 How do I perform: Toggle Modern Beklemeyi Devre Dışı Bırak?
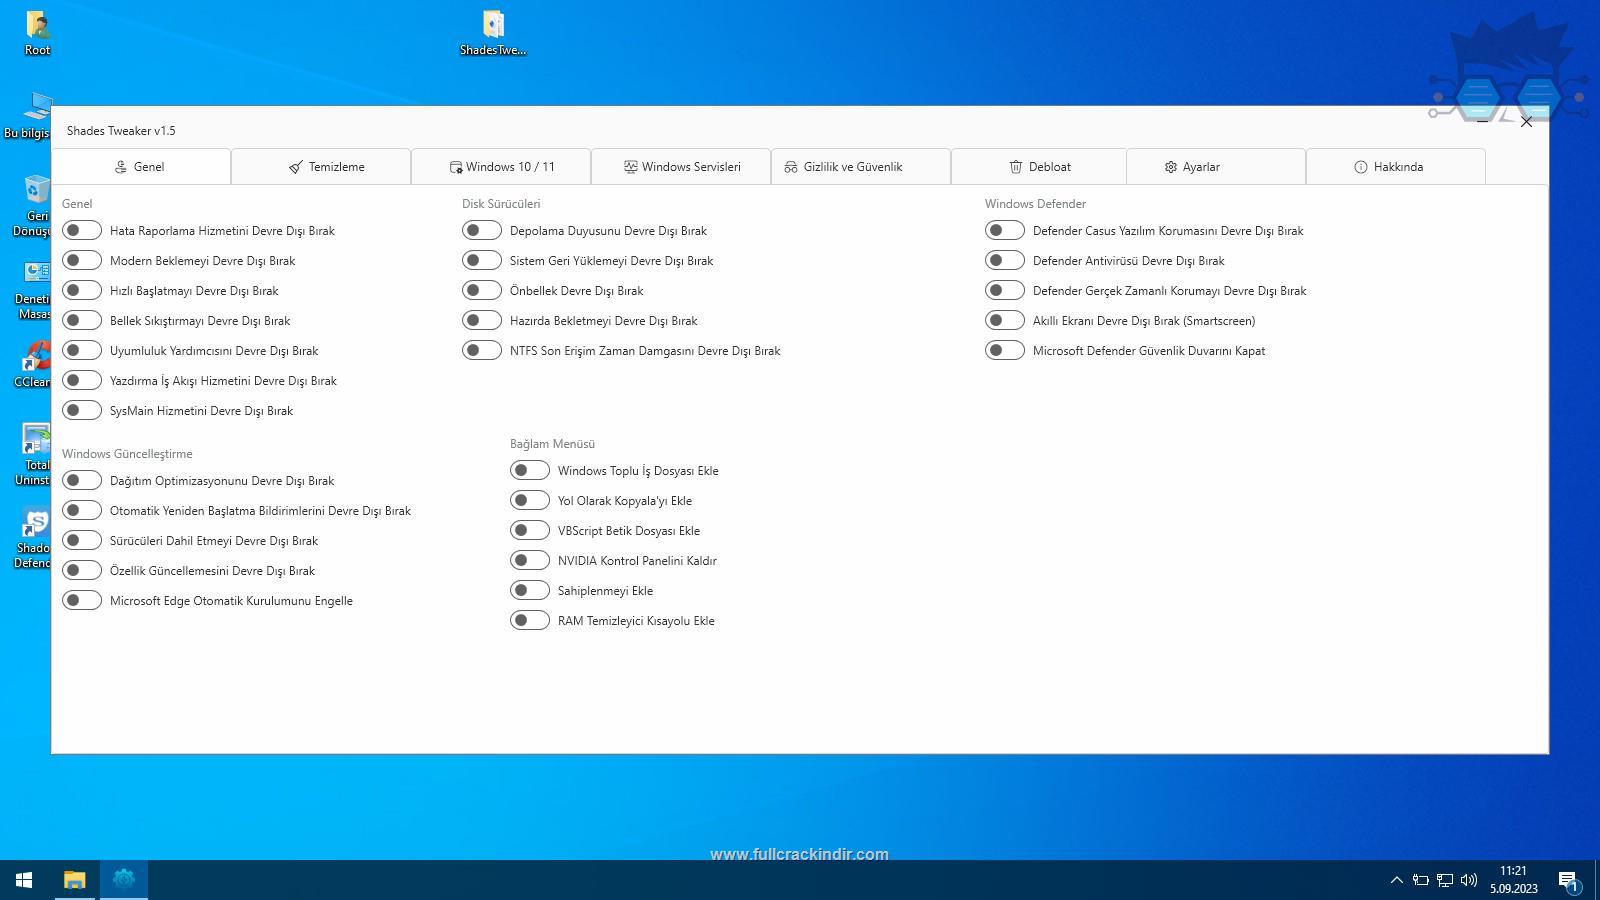(x=82, y=260)
